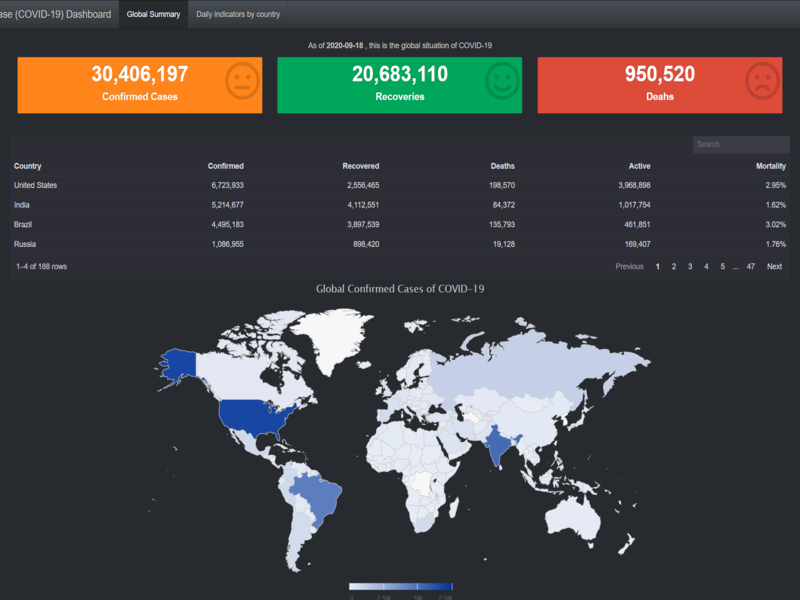
Task: Click the Search field above the table
Action: [x=741, y=144]
